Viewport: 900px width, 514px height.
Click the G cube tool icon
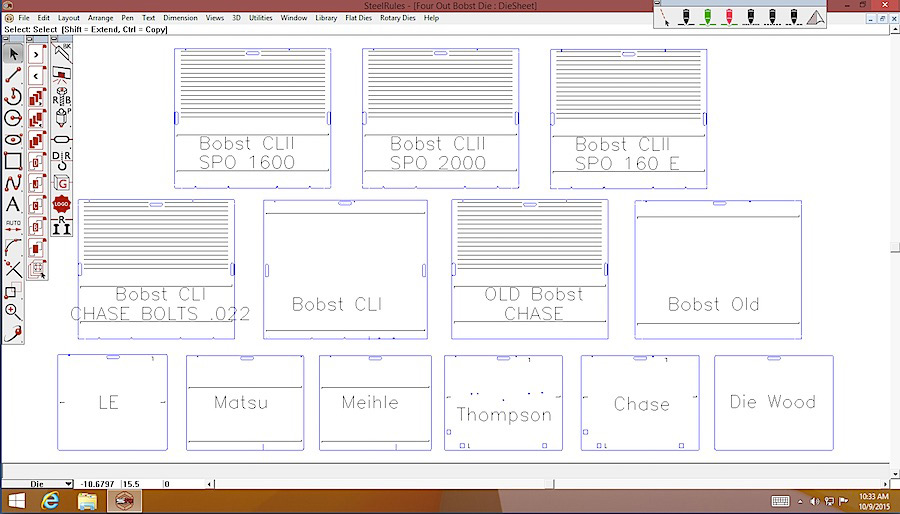point(62,184)
